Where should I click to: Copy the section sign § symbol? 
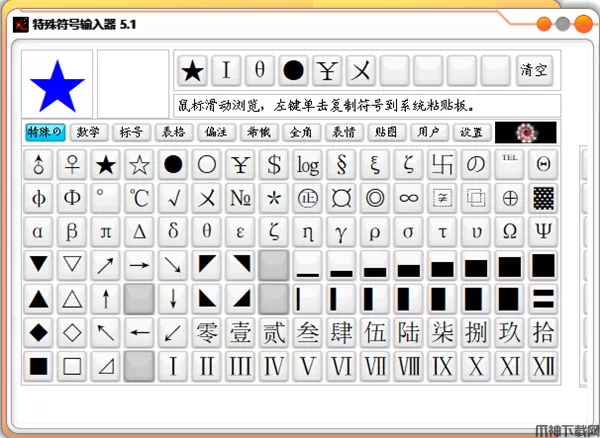tap(342, 164)
